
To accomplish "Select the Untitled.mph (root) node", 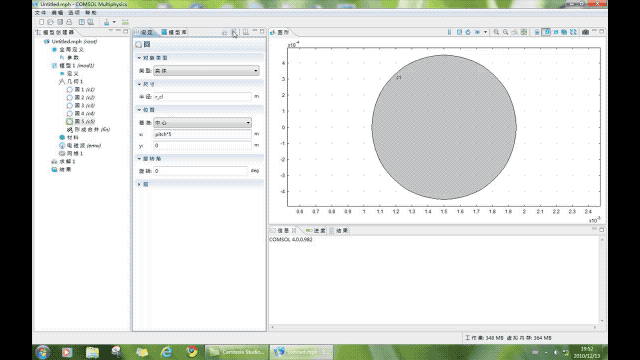I will click(70, 42).
